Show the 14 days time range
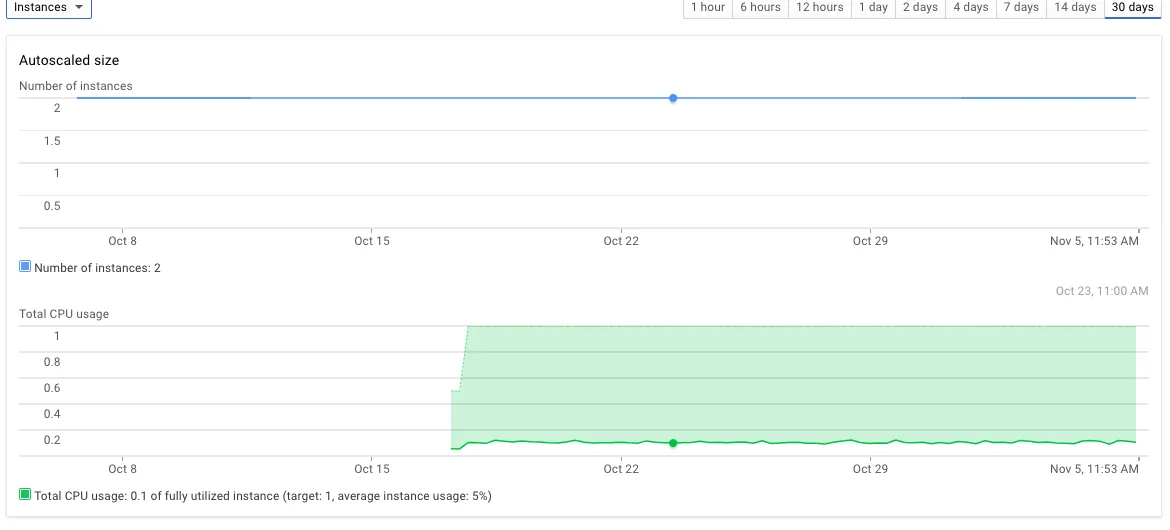 click(x=1074, y=7)
